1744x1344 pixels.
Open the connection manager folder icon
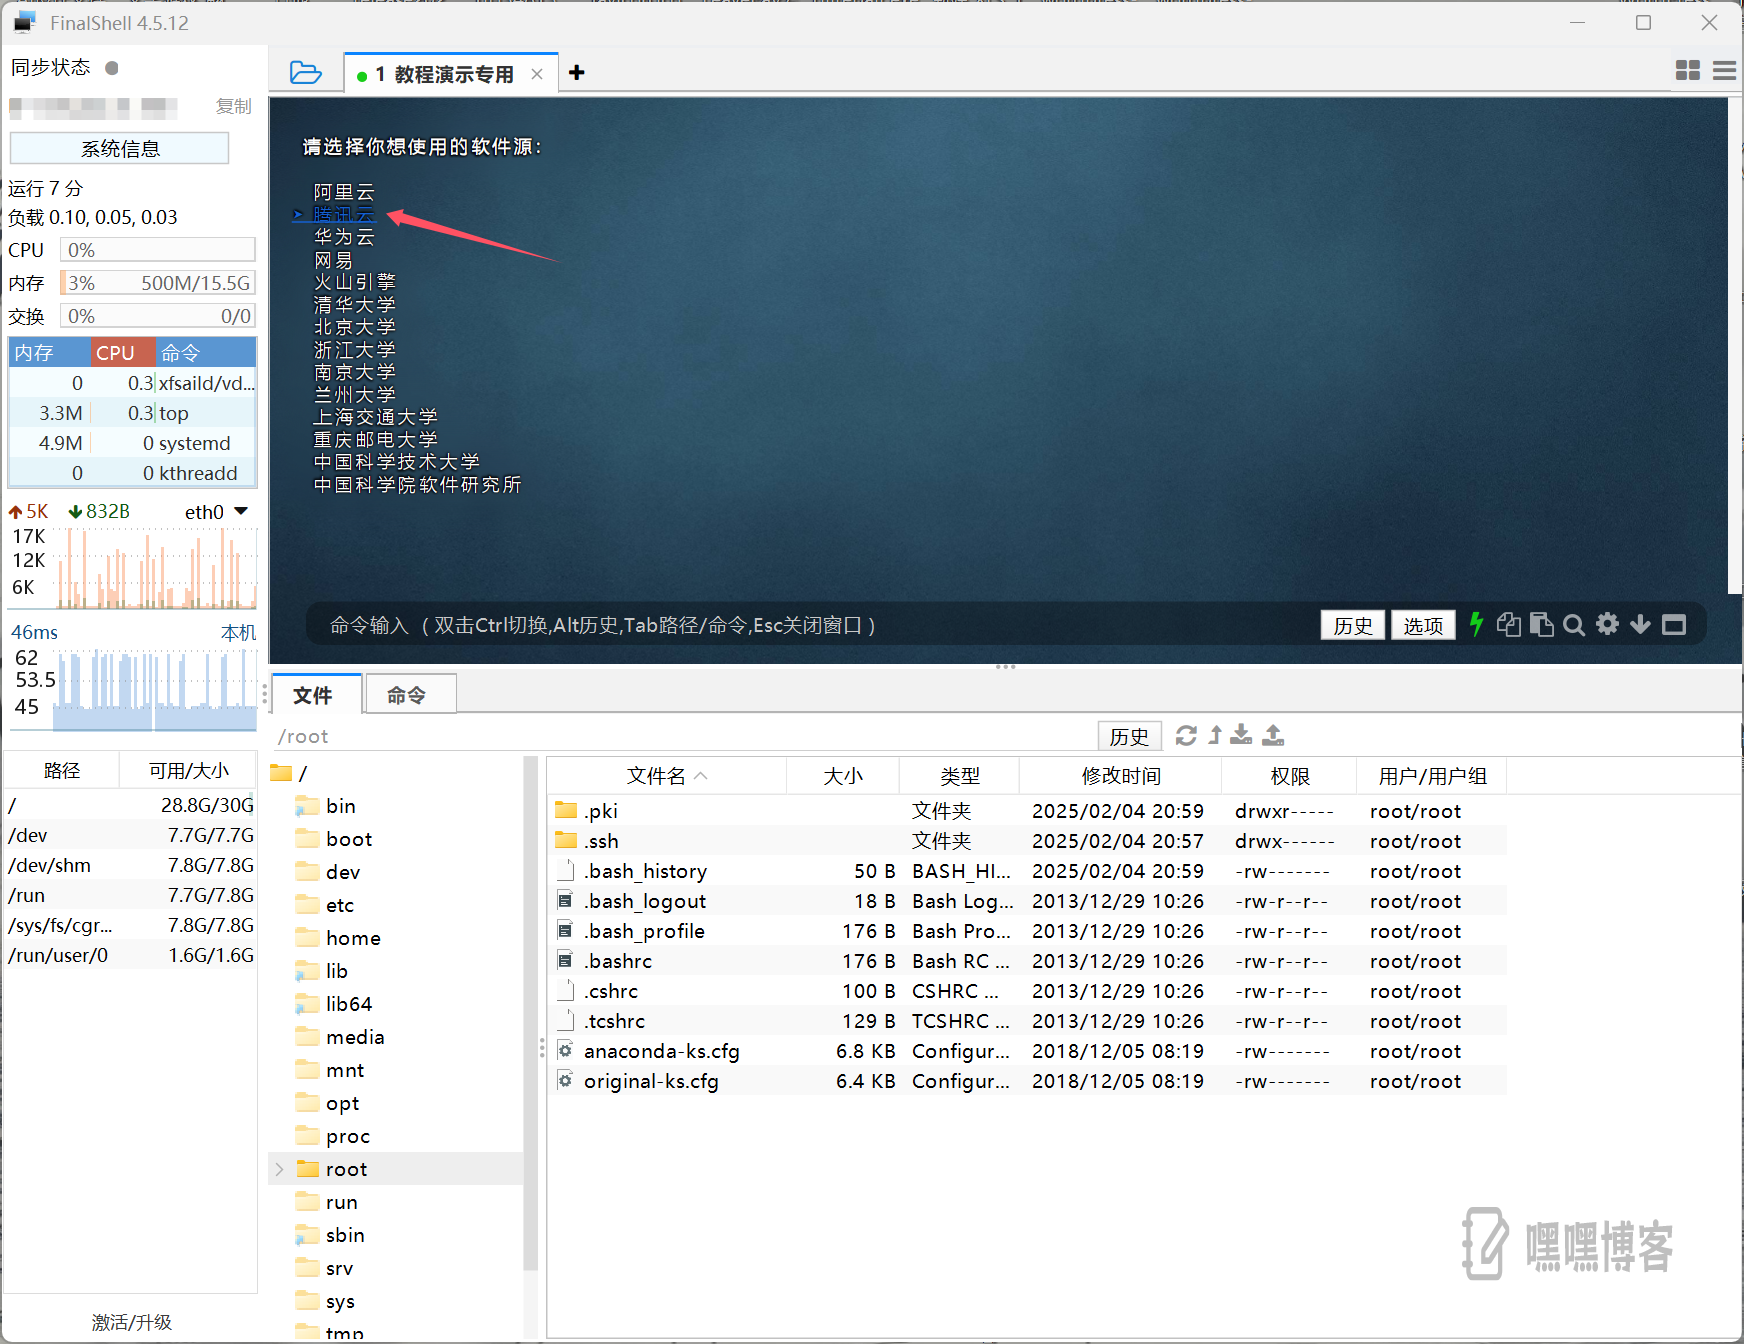coord(306,71)
